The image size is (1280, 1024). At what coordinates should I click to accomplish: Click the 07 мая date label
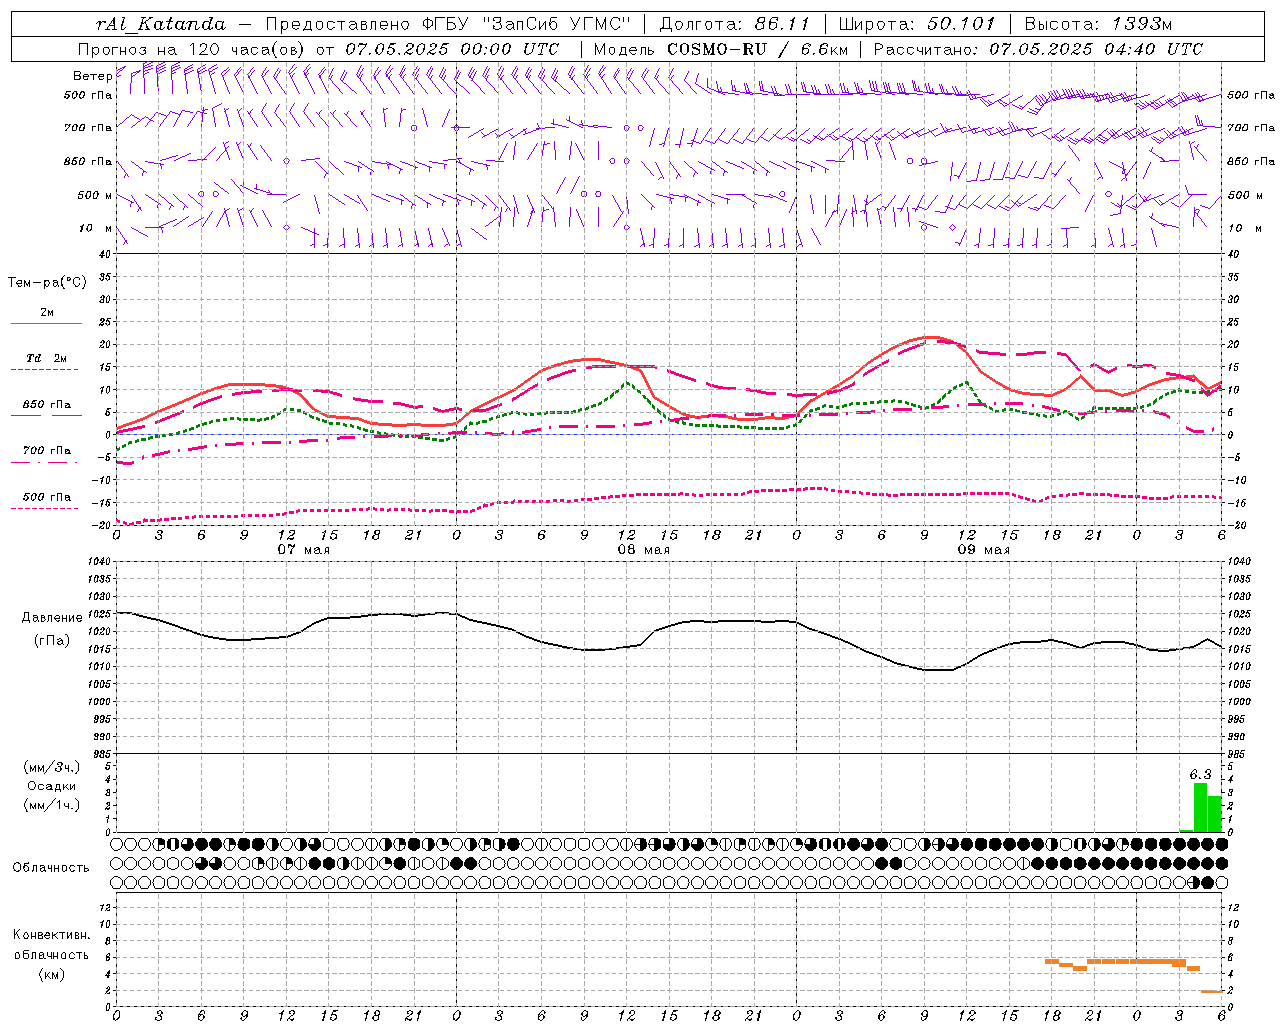tap(304, 550)
